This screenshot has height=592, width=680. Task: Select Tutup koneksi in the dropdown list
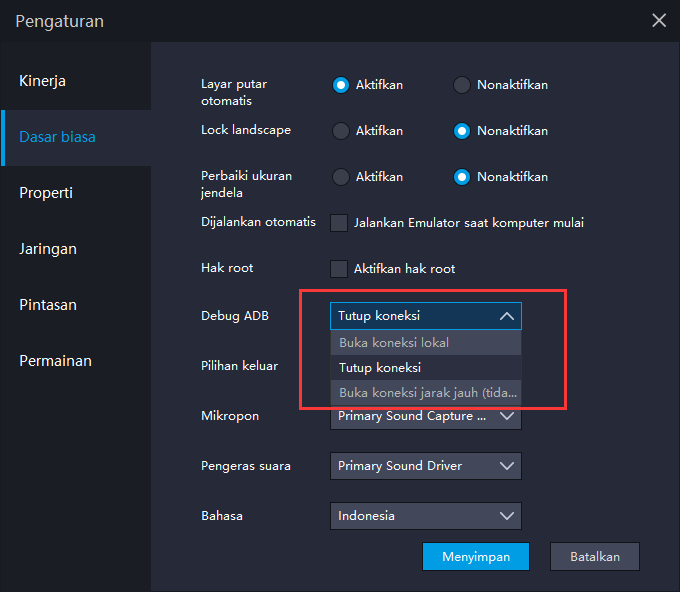point(425,368)
